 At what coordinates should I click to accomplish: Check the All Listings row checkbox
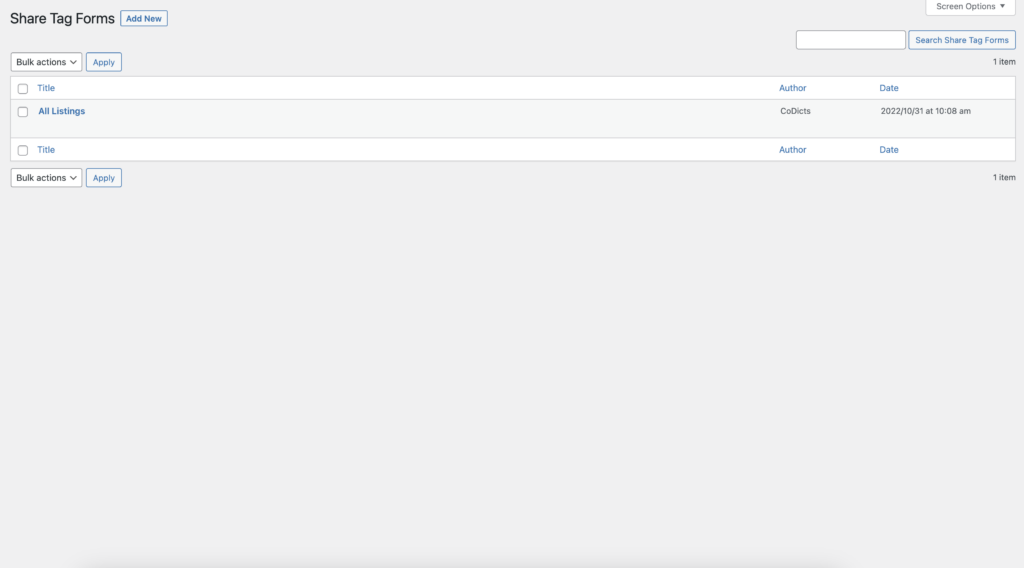tap(23, 112)
